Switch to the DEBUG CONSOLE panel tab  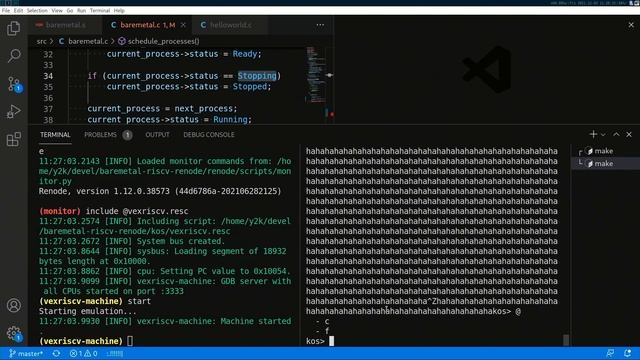point(209,135)
